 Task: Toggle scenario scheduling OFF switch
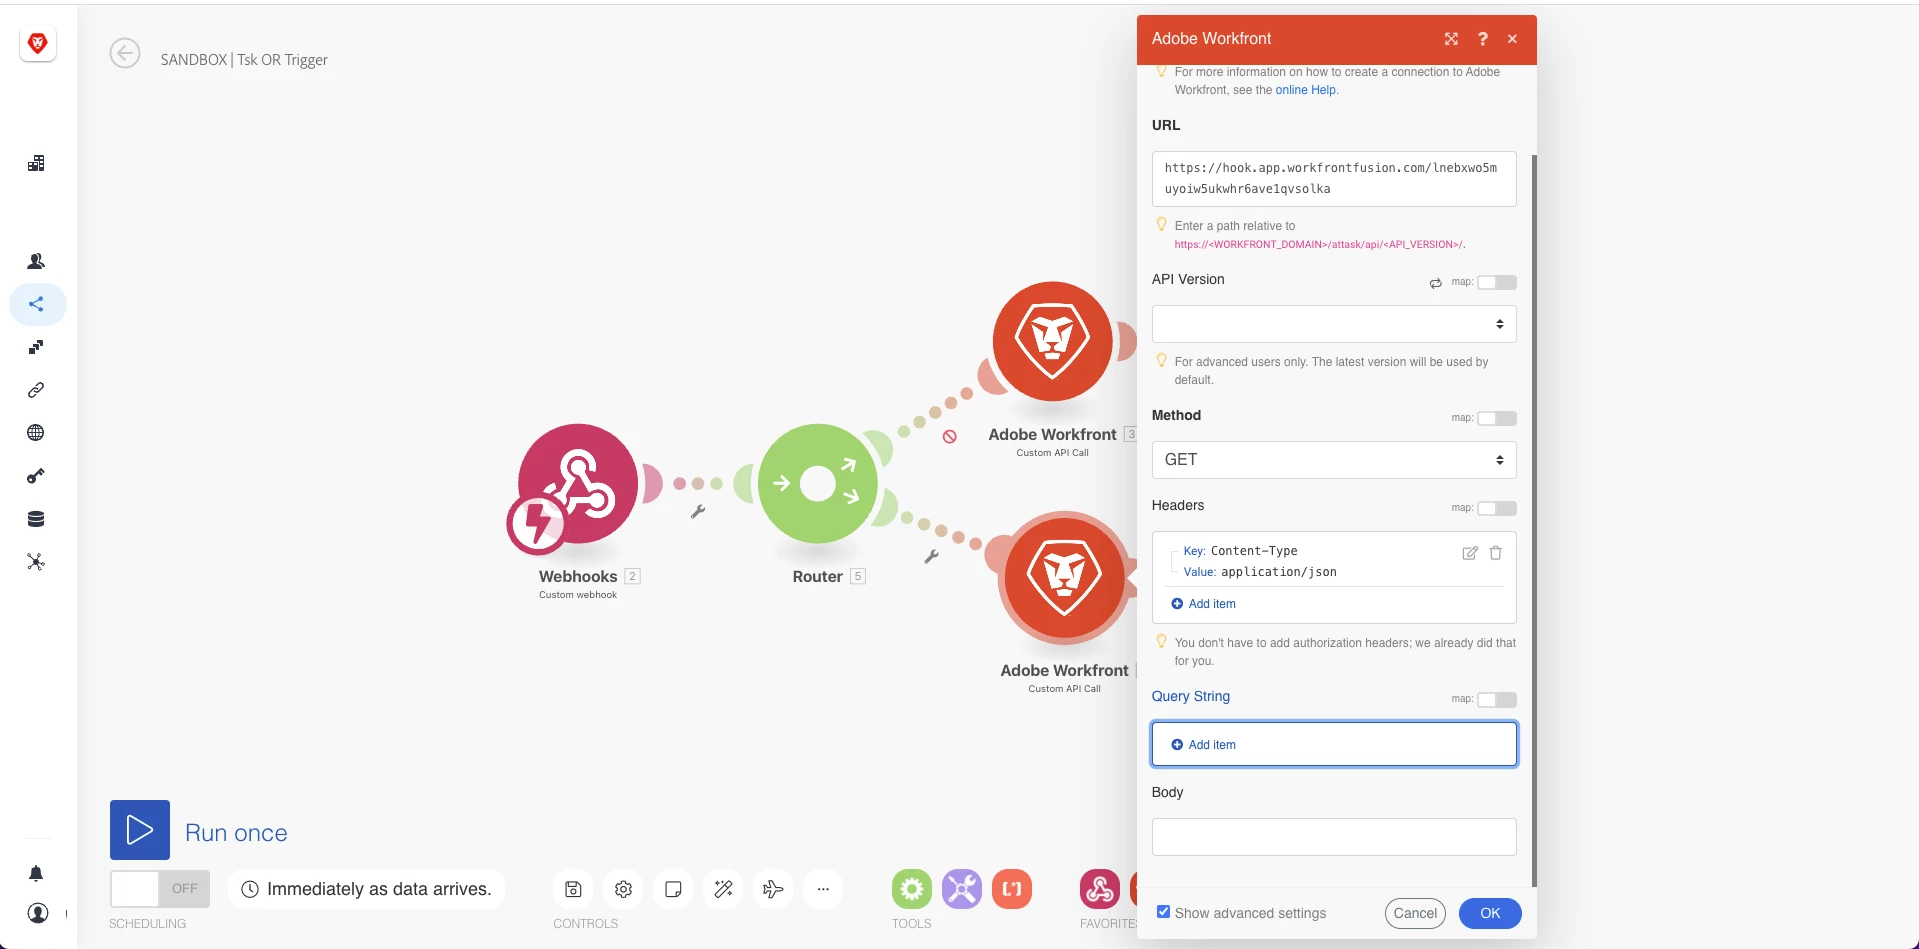pos(160,889)
